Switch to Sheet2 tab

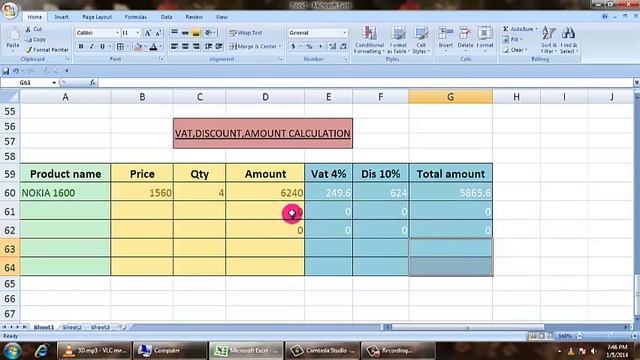pyautogui.click(x=72, y=327)
